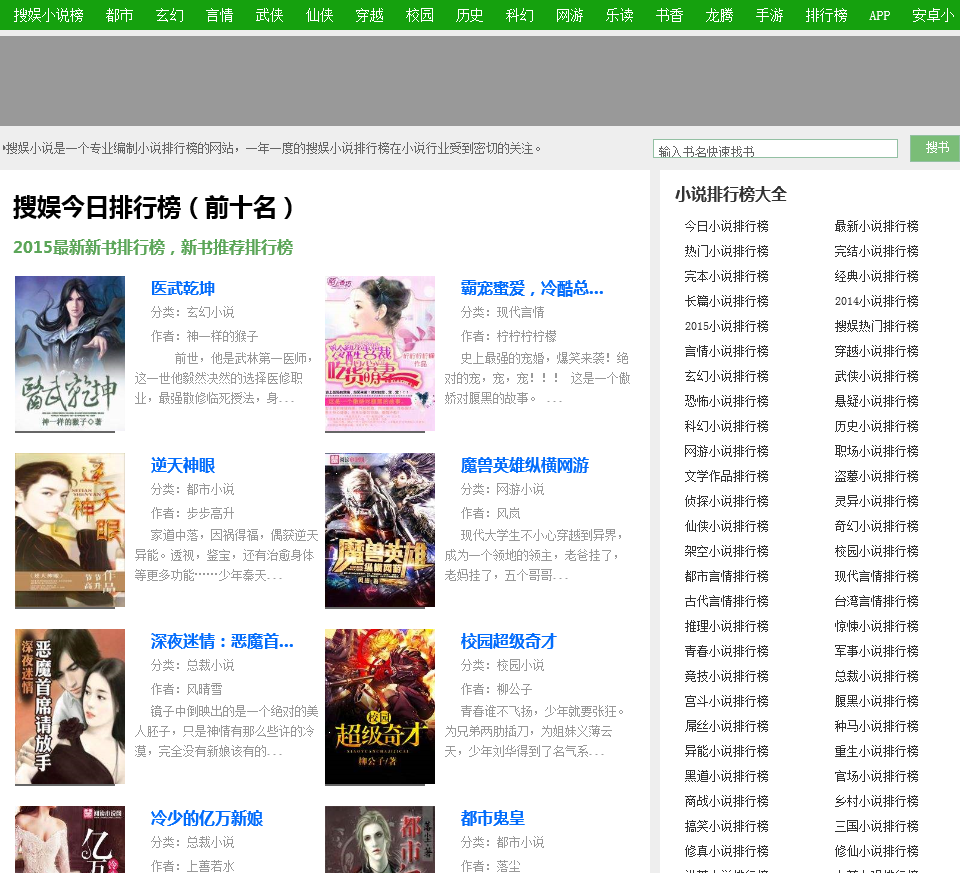Viewport: 960px width, 873px height.
Task: Open the 校园超级奇才 cover image
Action: click(380, 706)
